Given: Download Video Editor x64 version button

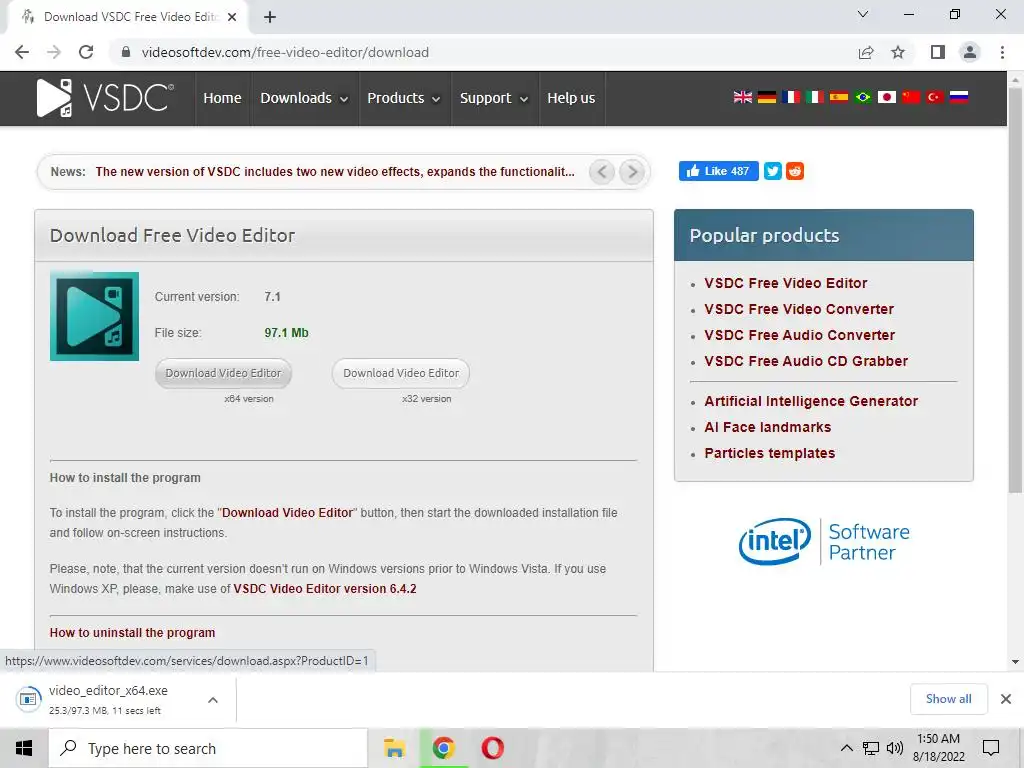Looking at the screenshot, I should tap(223, 374).
